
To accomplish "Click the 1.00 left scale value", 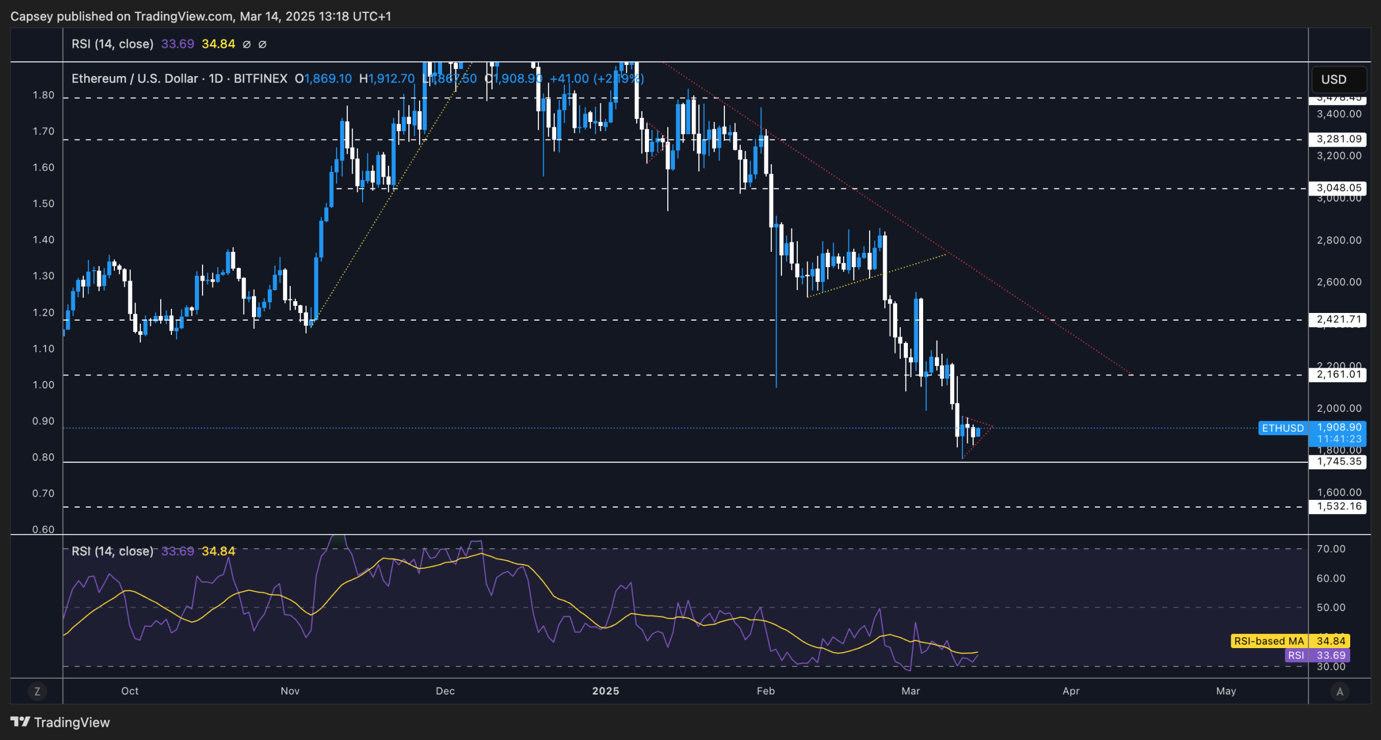I will 43,385.
